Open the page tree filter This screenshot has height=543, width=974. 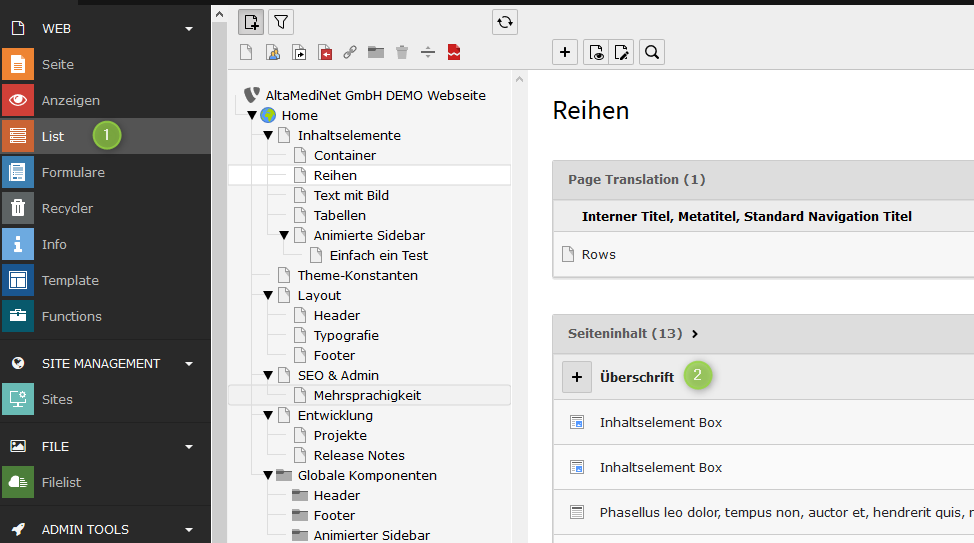(x=281, y=21)
